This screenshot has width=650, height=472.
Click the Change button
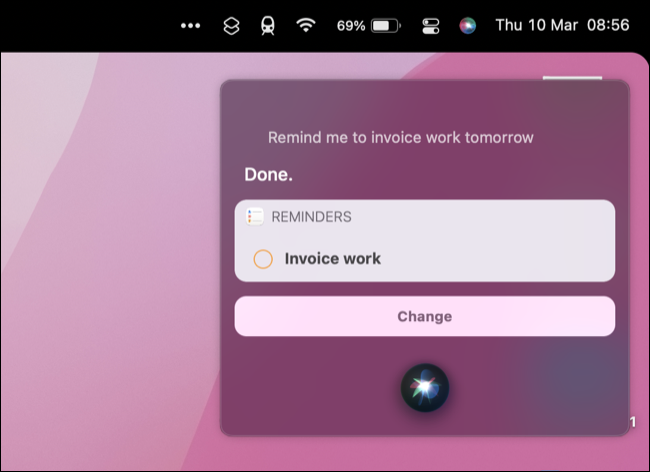pos(425,316)
